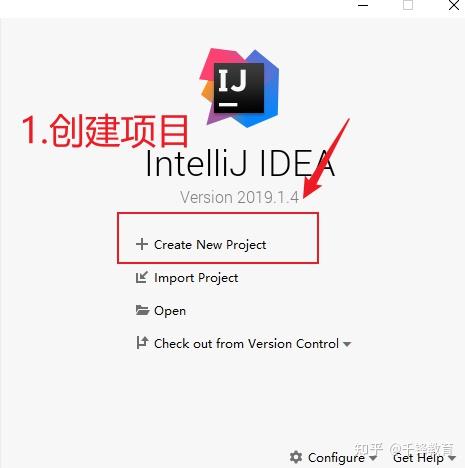Expand the Configure dropdown arrow

tap(373, 458)
